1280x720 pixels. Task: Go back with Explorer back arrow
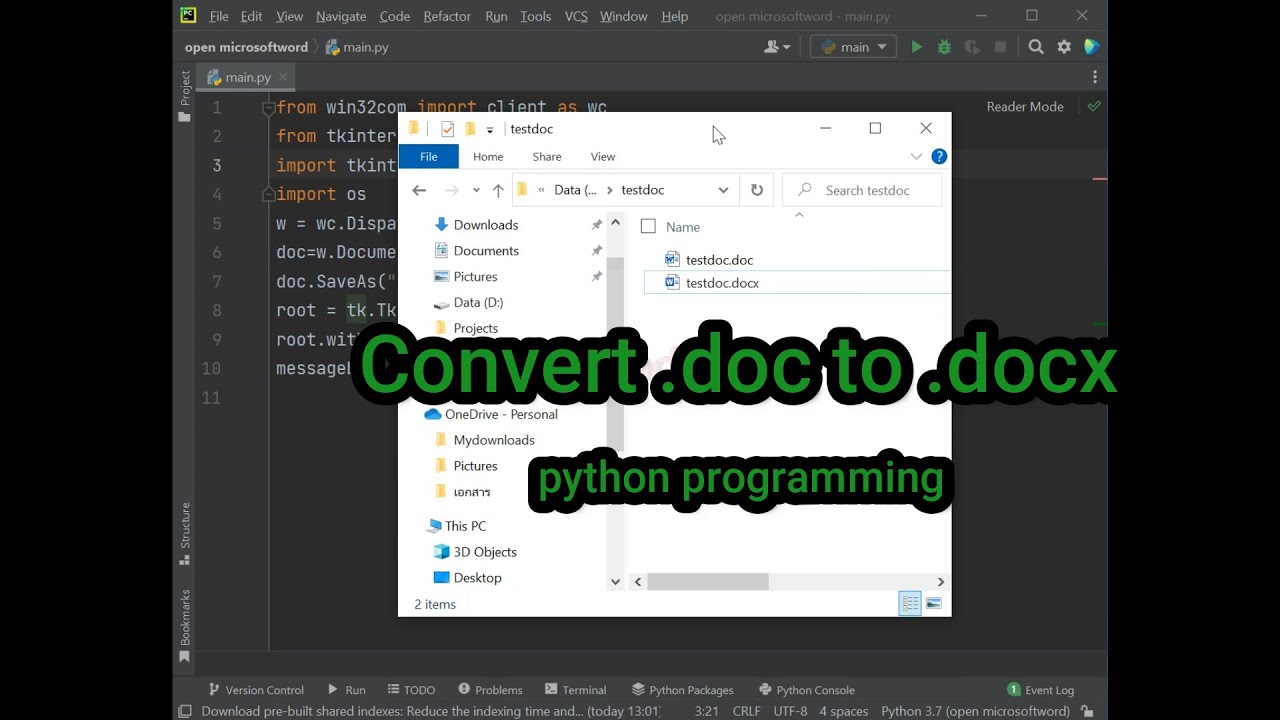[x=419, y=190]
